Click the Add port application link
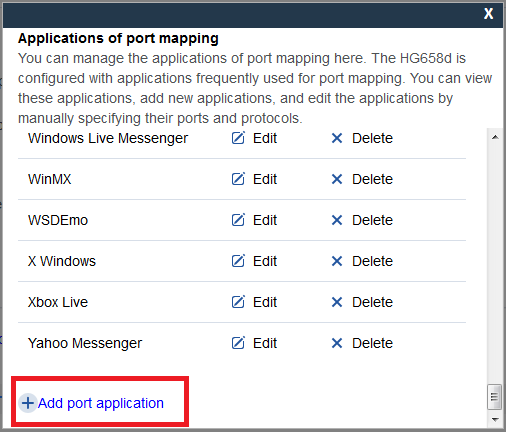Viewport: 506px width, 432px height. 101,403
